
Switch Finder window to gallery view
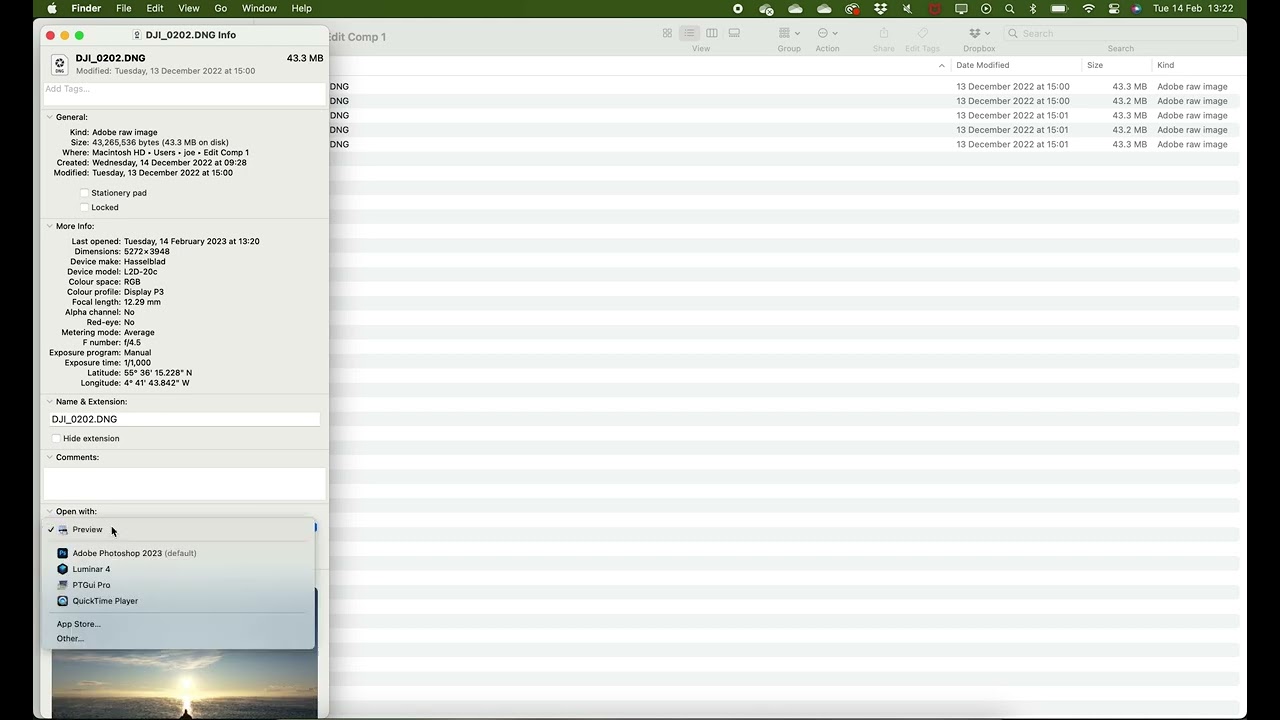(x=734, y=33)
